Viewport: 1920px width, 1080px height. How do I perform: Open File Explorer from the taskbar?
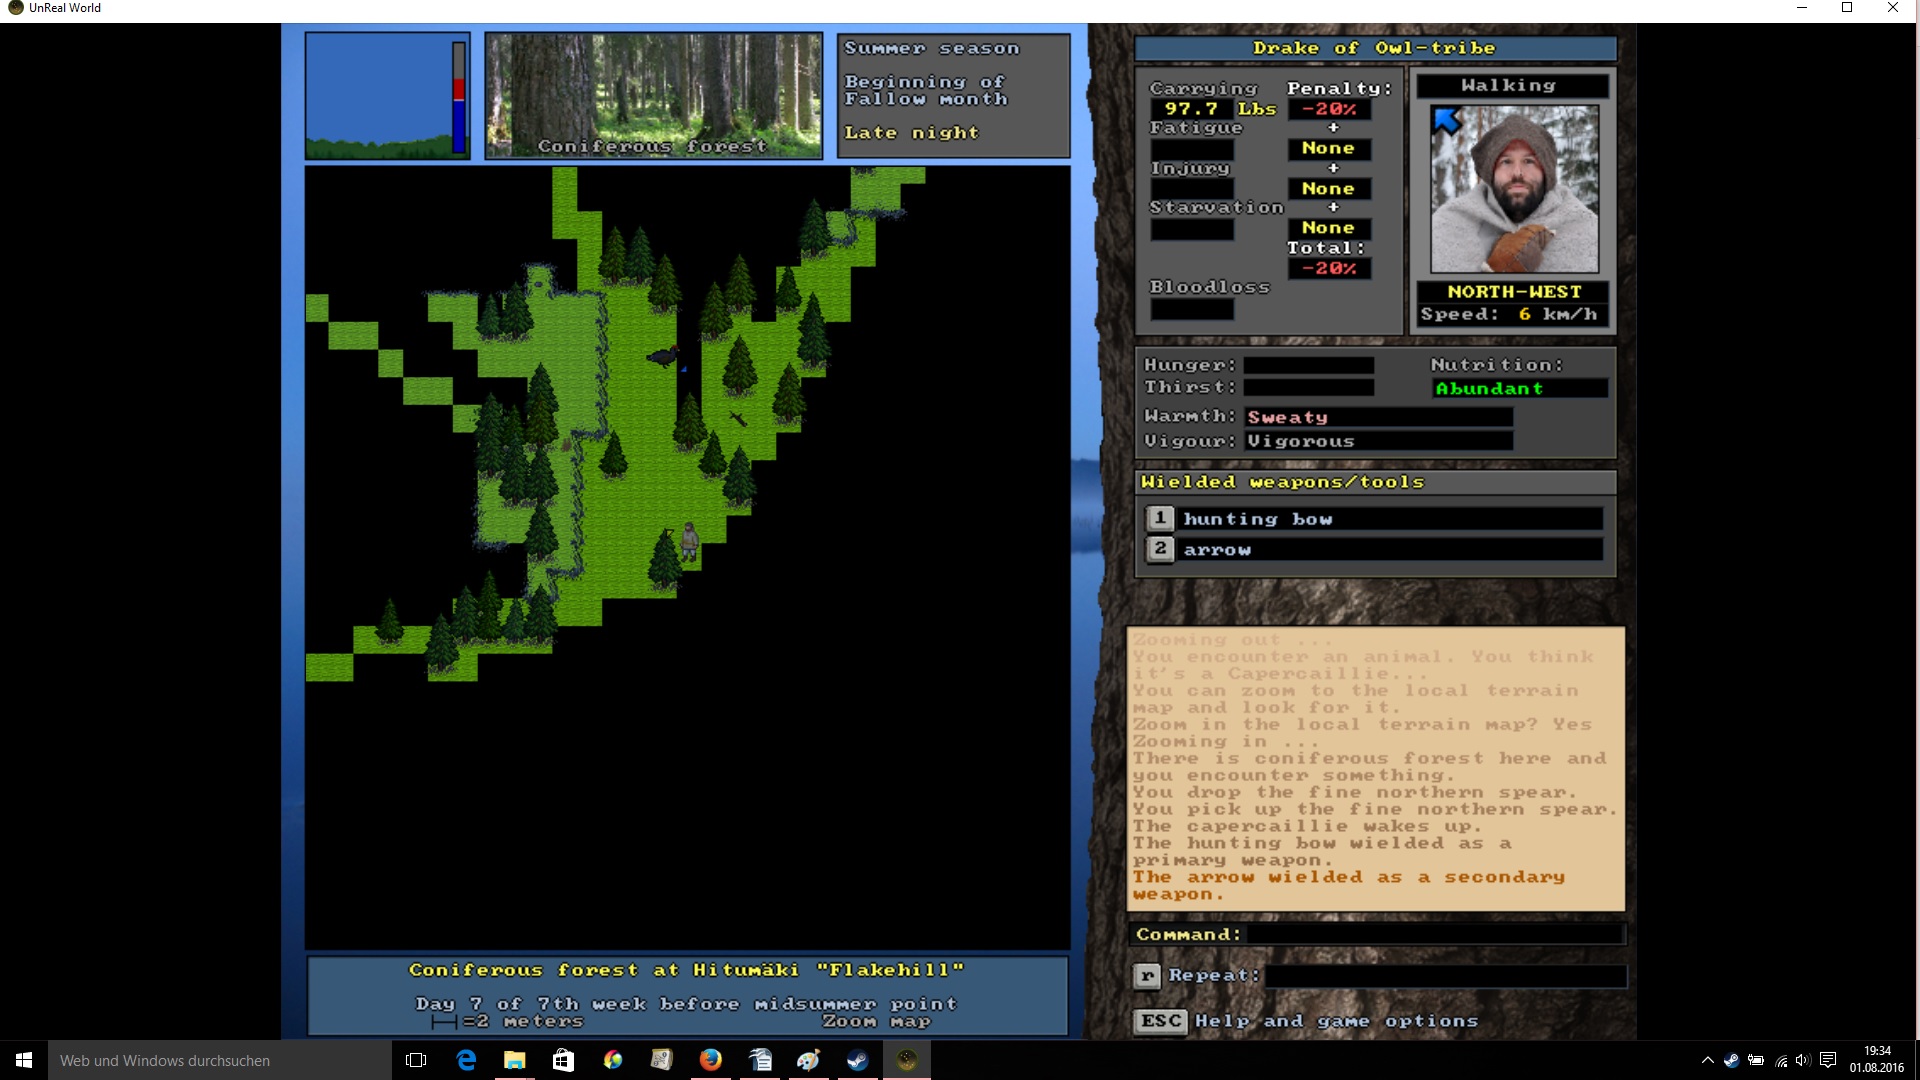pyautogui.click(x=515, y=1060)
